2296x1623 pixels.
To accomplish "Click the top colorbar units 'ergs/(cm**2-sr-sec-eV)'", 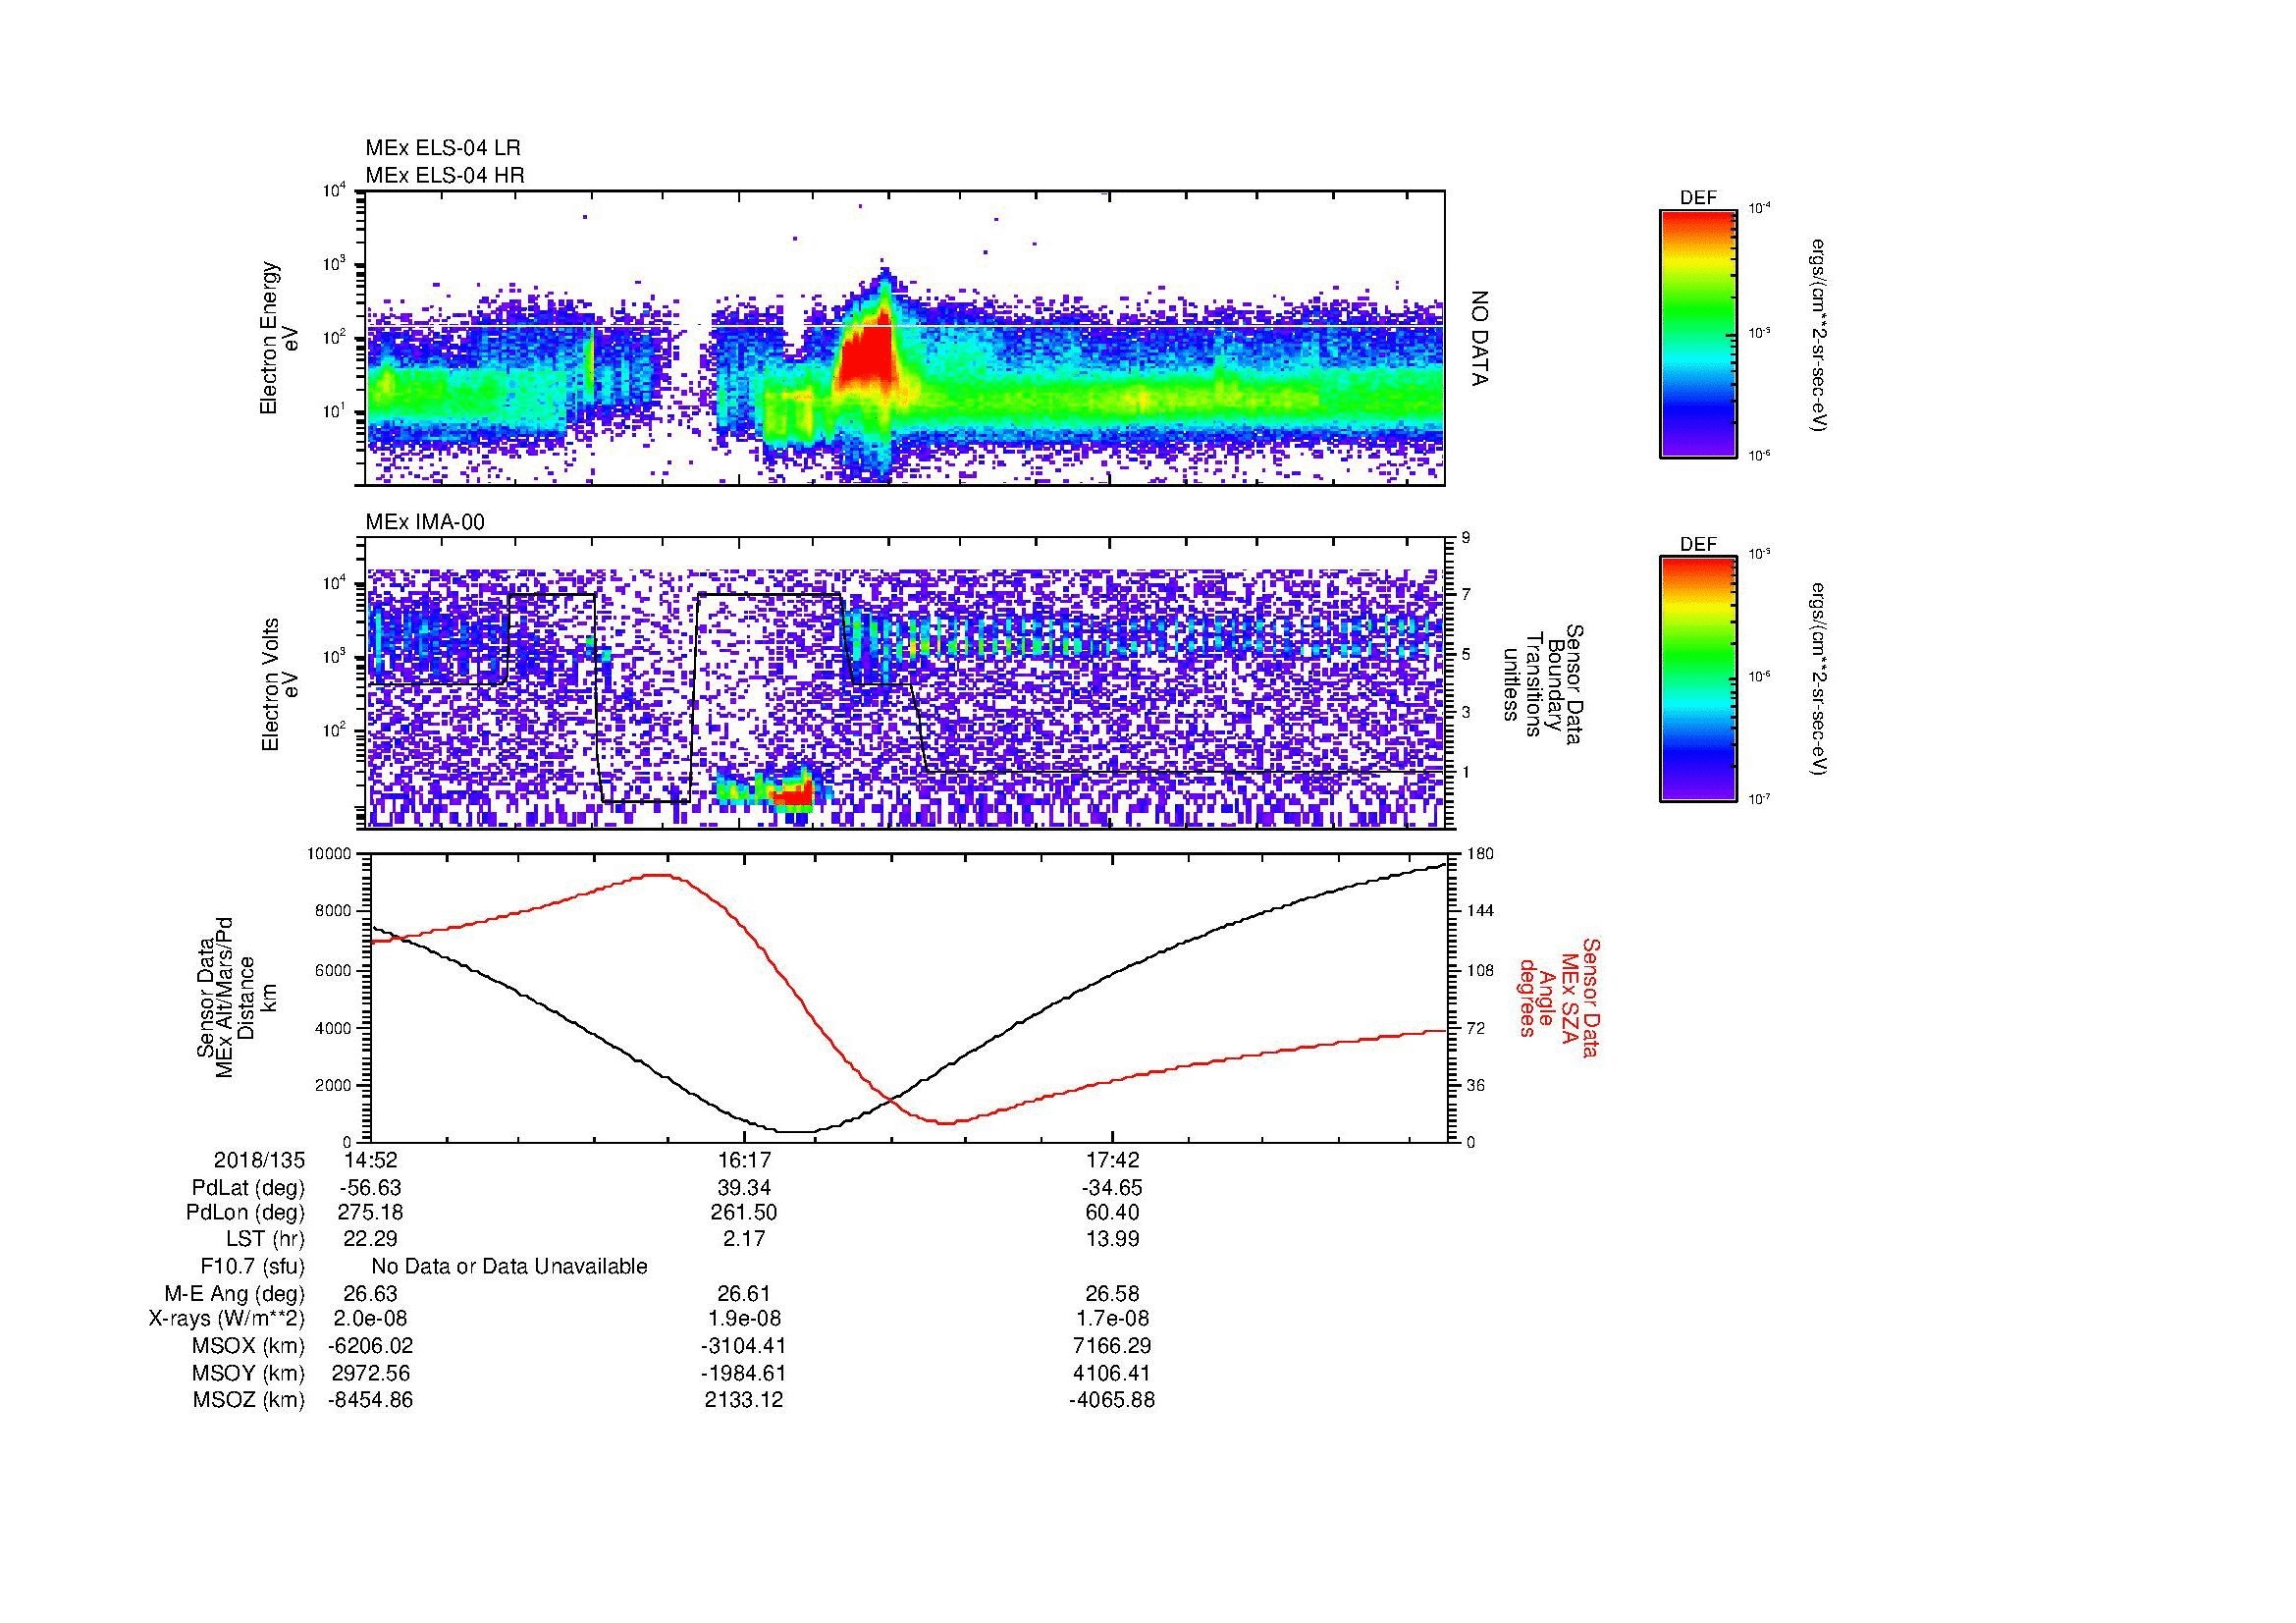I will (x=1817, y=335).
